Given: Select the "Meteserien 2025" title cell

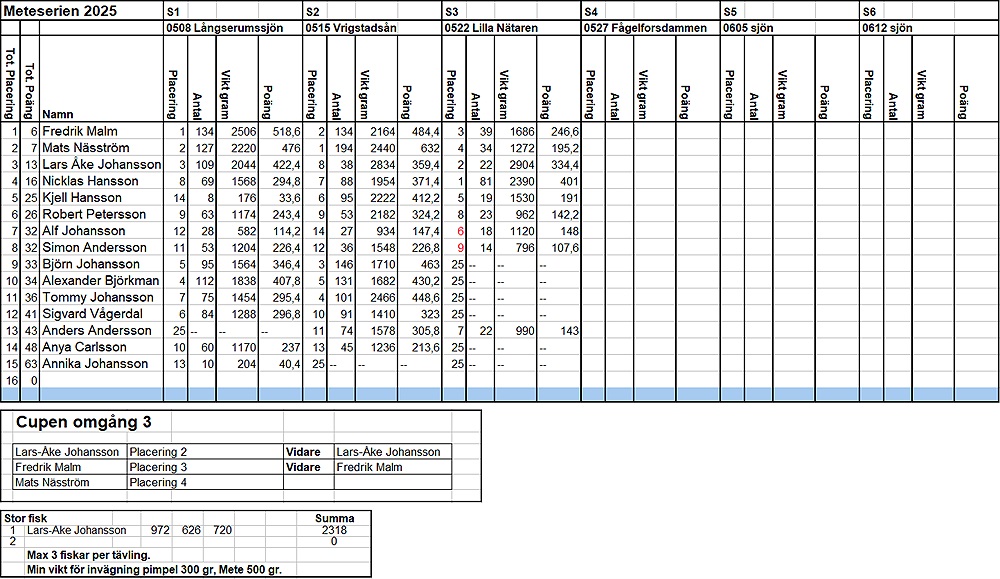Looking at the screenshot, I should (x=60, y=11).
